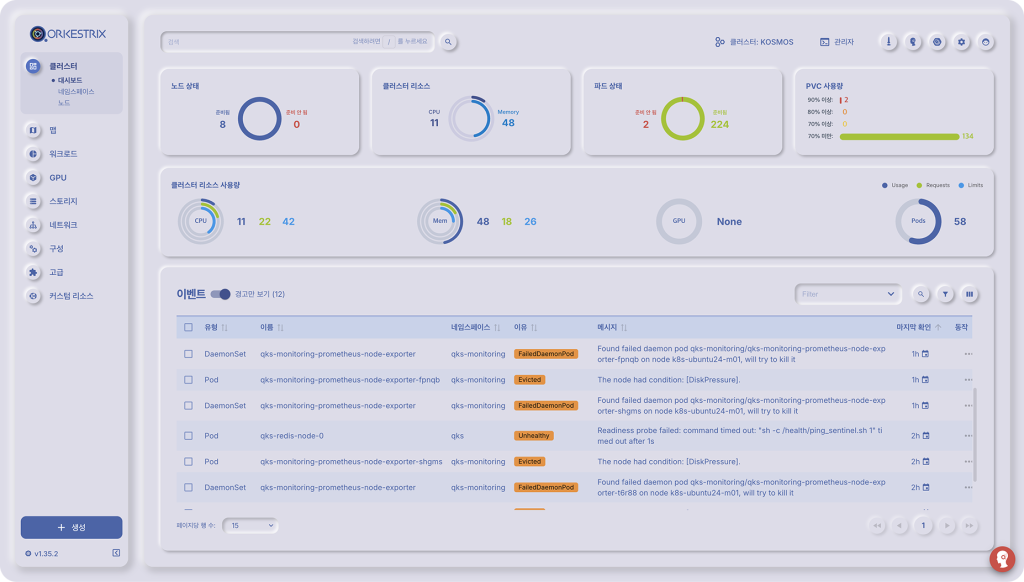Click the 관리자 terminal link
1024x582 pixels.
point(837,42)
